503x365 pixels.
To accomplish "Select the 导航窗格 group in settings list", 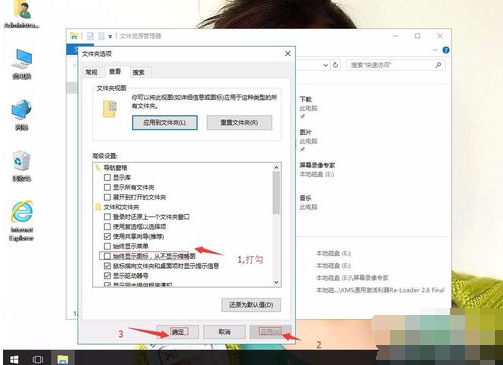I will pyautogui.click(x=115, y=168).
